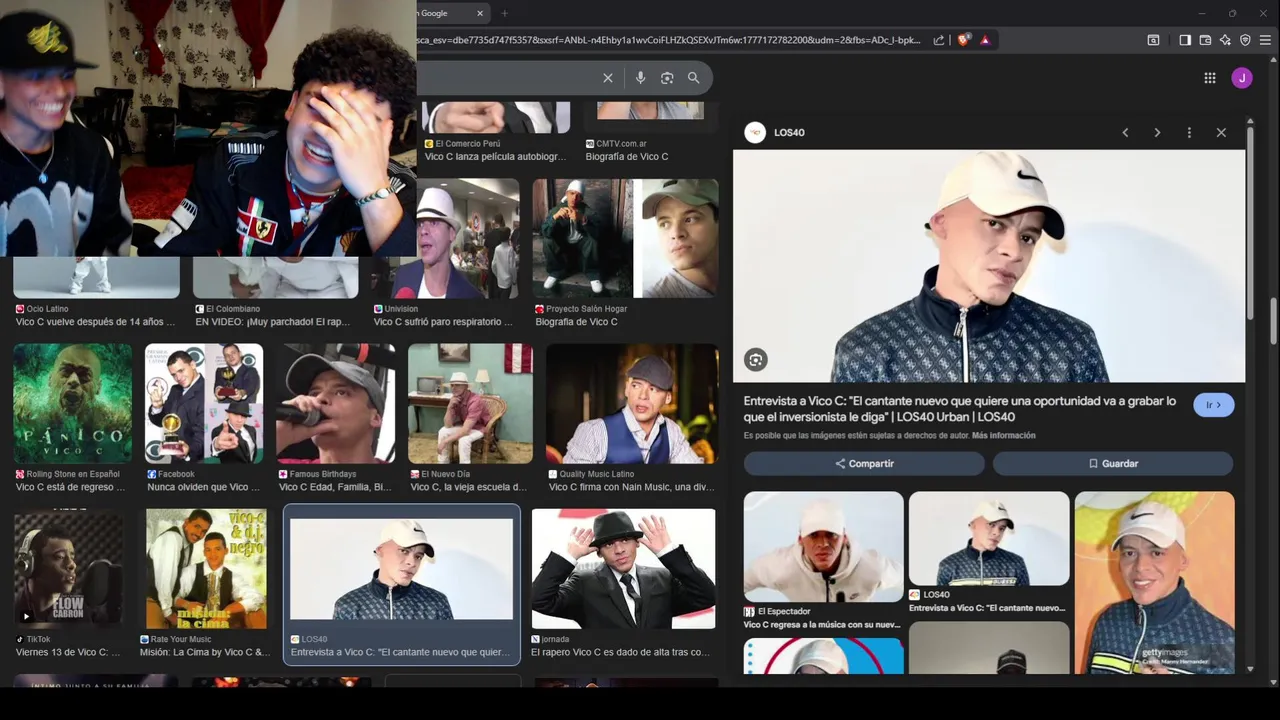This screenshot has height=720, width=1280.
Task: Click 'Nunca olviden que Vico' caption
Action: click(x=203, y=487)
